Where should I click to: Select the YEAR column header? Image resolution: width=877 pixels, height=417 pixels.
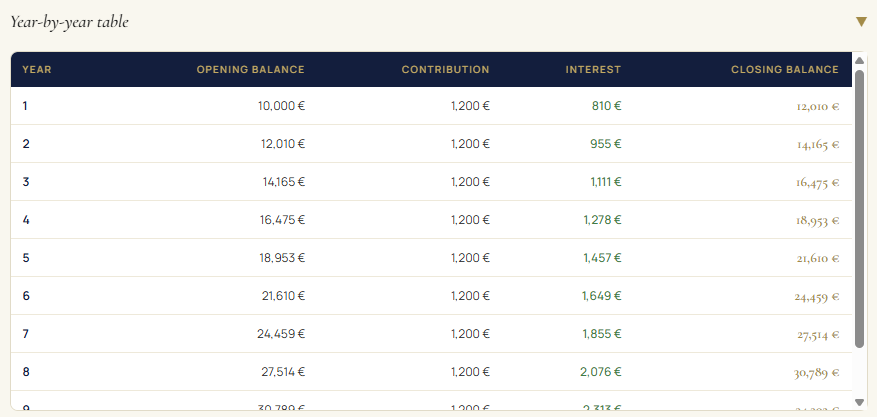click(x=37, y=70)
